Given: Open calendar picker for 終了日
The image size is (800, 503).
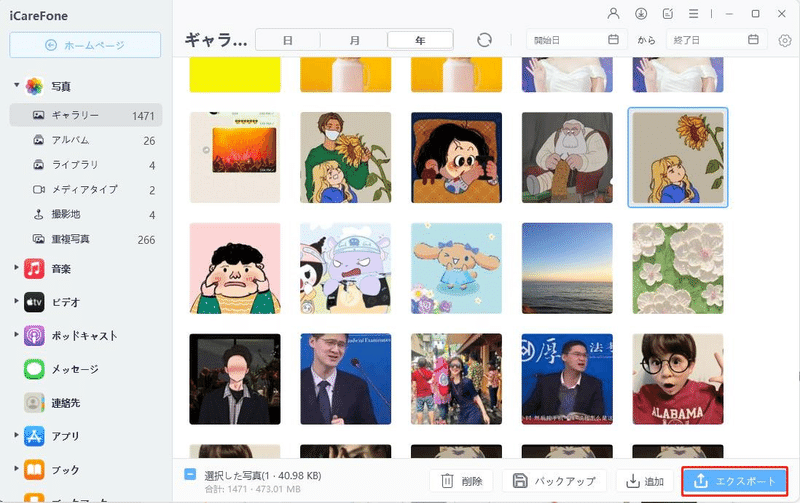Looking at the screenshot, I should (x=753, y=39).
